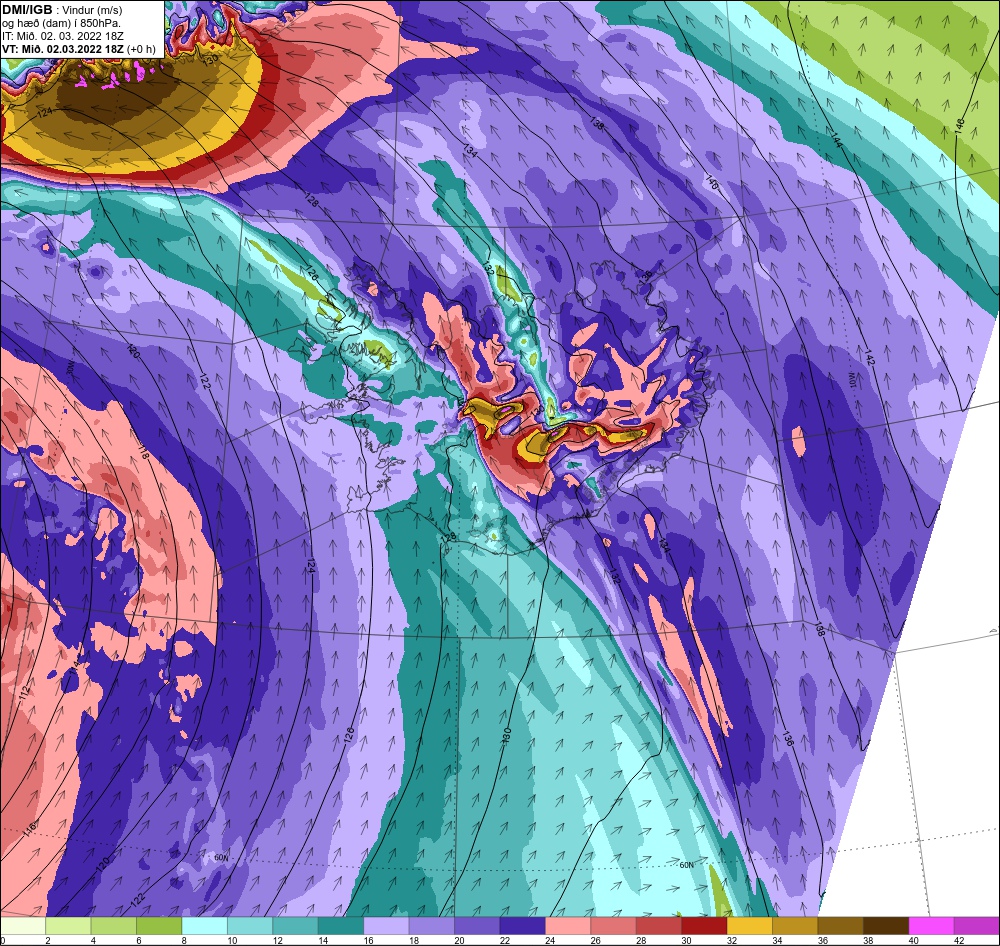Click the '140' height contour label

(x=712, y=183)
